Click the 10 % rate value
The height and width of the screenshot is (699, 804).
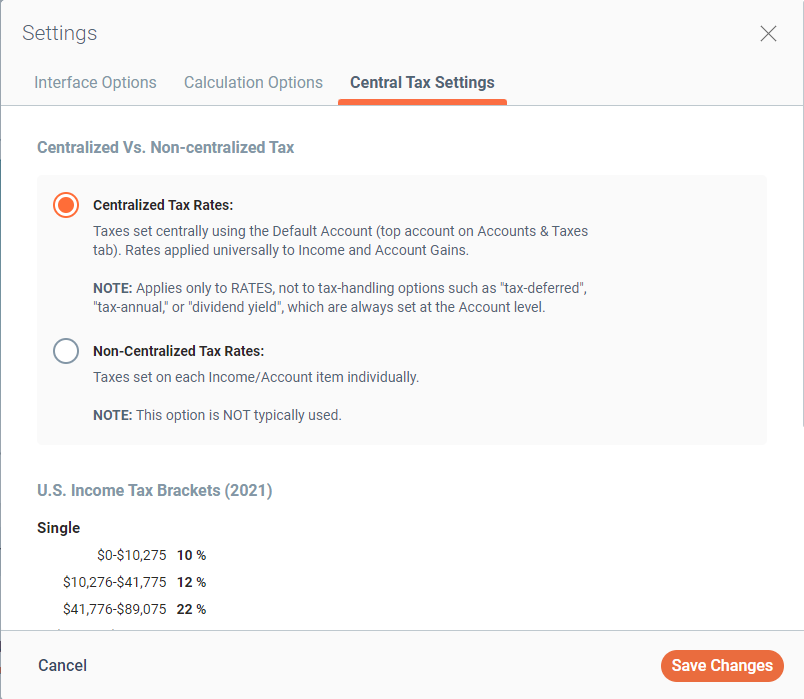(191, 555)
